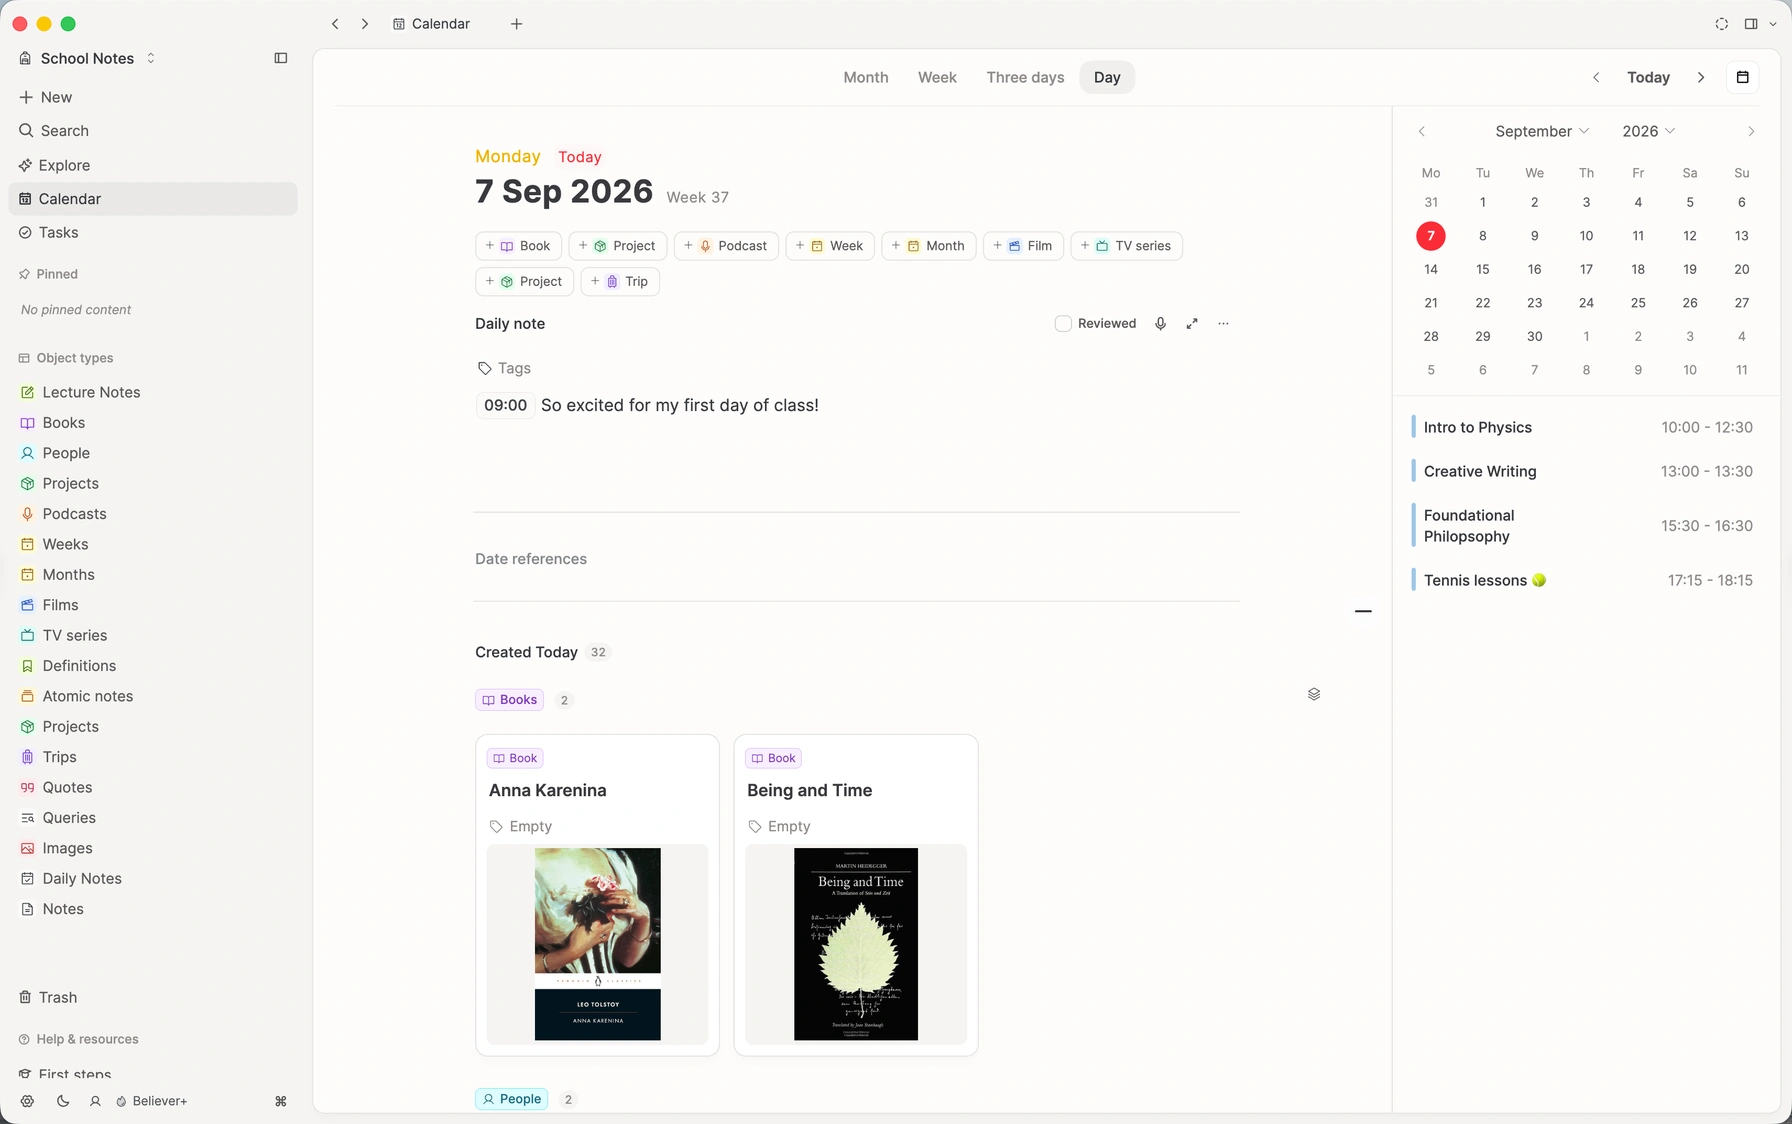Open Explore in sidebar
Viewport: 1792px width, 1124px height.
pyautogui.click(x=153, y=165)
